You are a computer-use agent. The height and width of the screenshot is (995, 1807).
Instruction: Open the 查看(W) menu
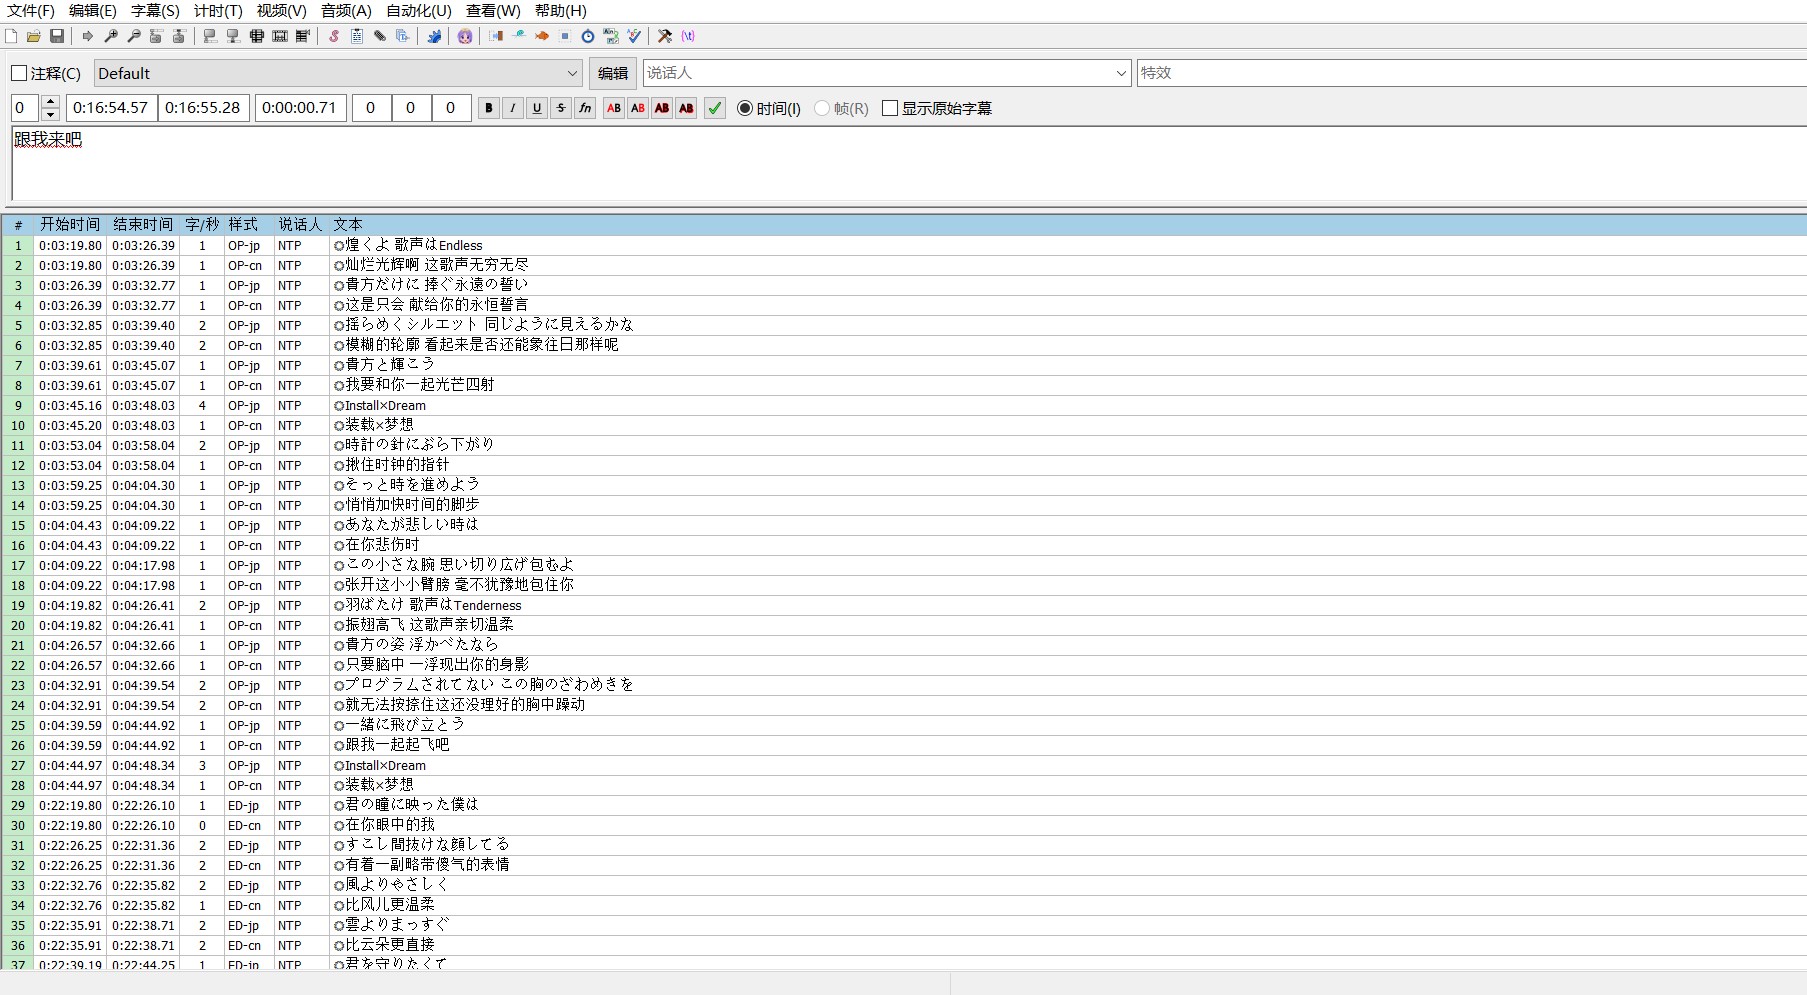493,11
